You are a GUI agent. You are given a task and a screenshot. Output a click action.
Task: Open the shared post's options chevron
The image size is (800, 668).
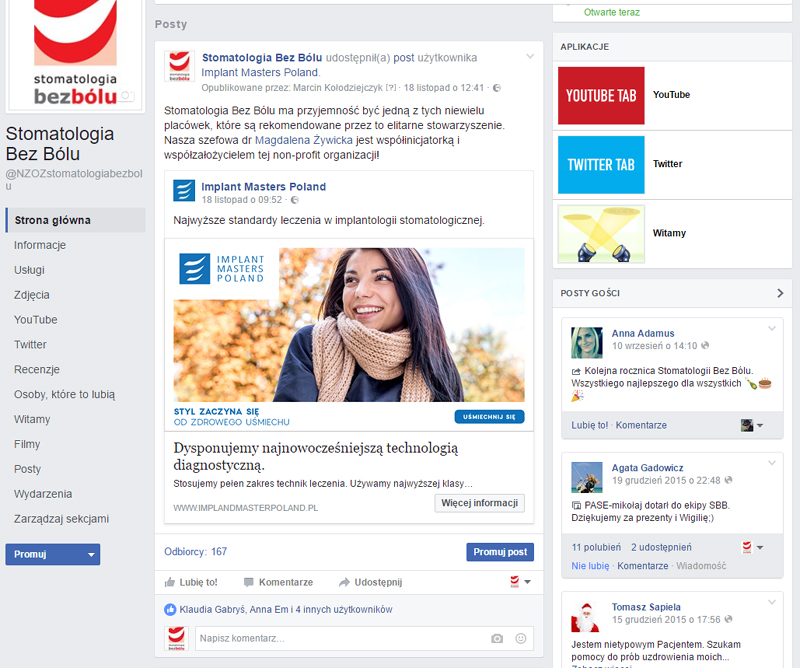click(531, 56)
